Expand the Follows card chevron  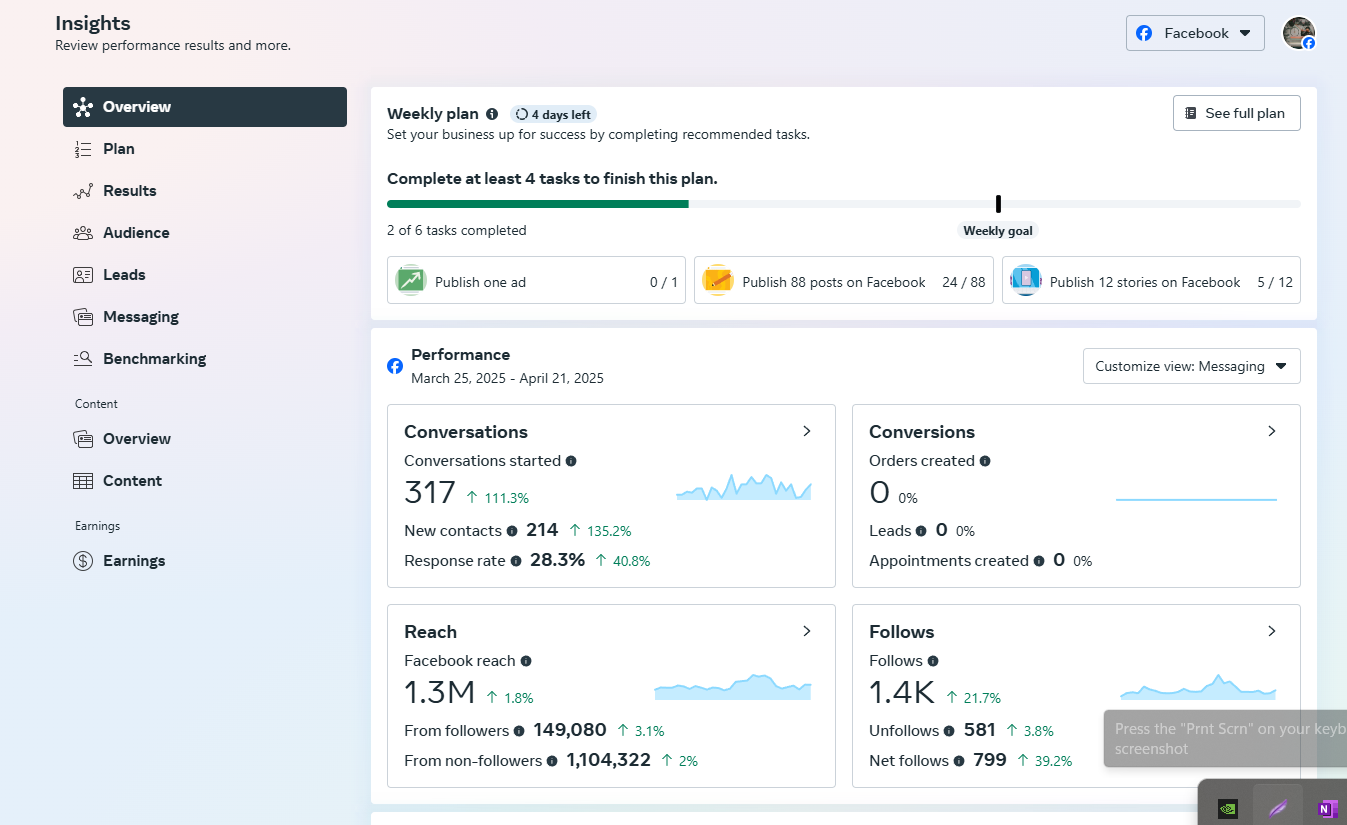[x=1272, y=631]
